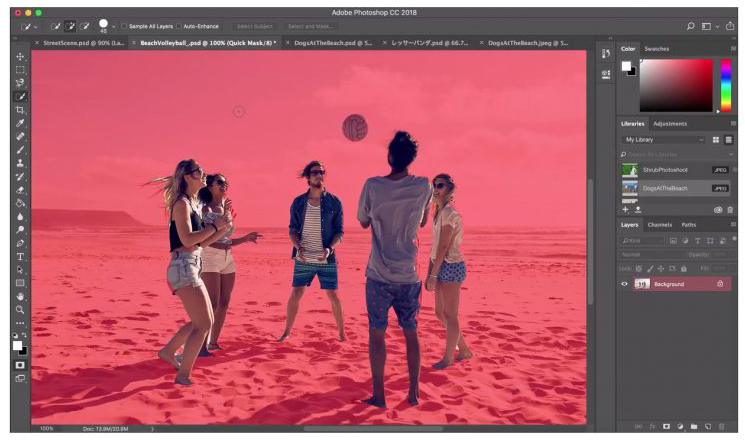Enable Sample All Layers checkbox
Screen dimensions: 745x442
tap(125, 25)
